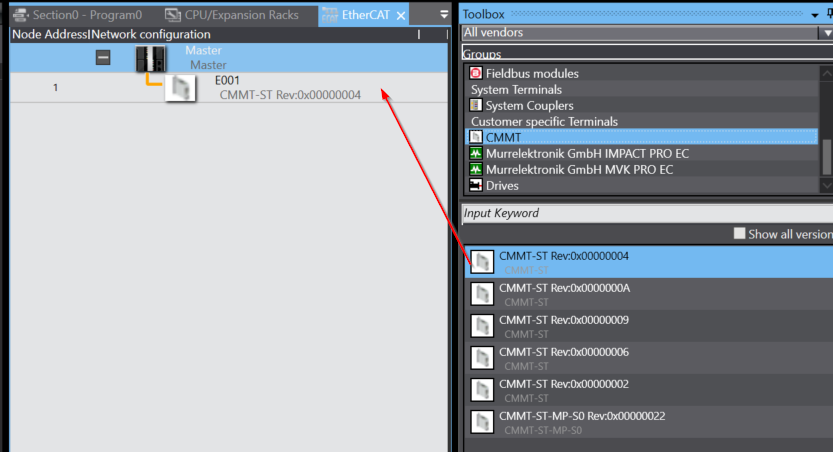Screen dimensions: 833x452
Task: Select System Couplers label text
Action: click(x=529, y=105)
